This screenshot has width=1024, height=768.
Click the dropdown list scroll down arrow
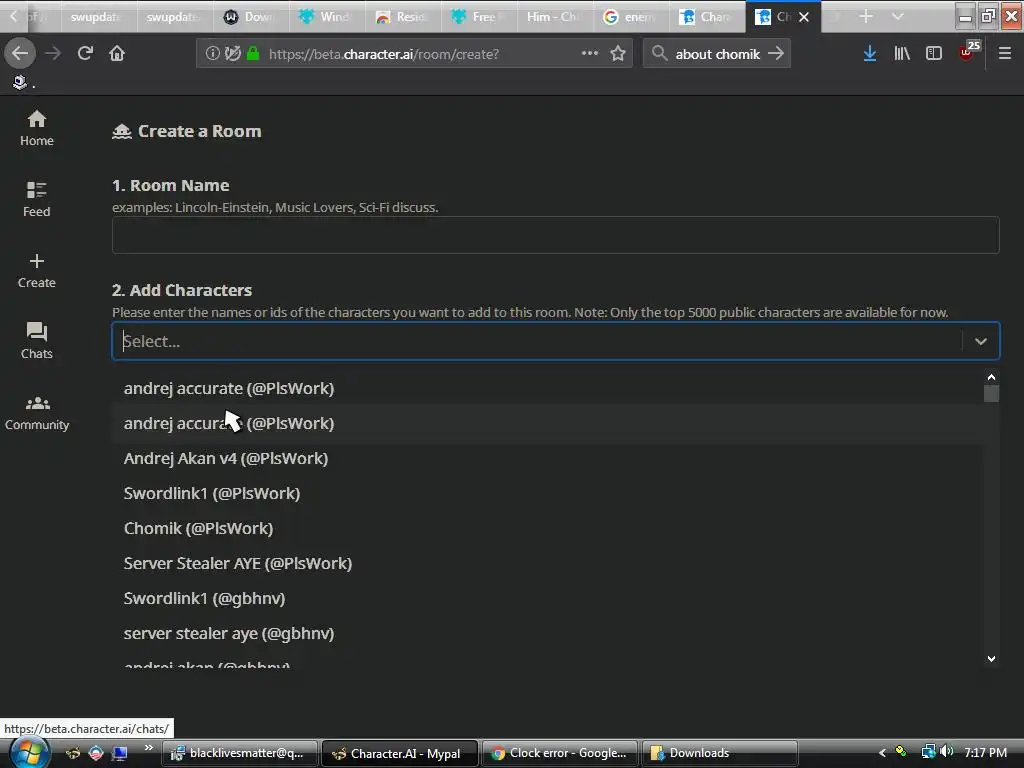pos(991,659)
